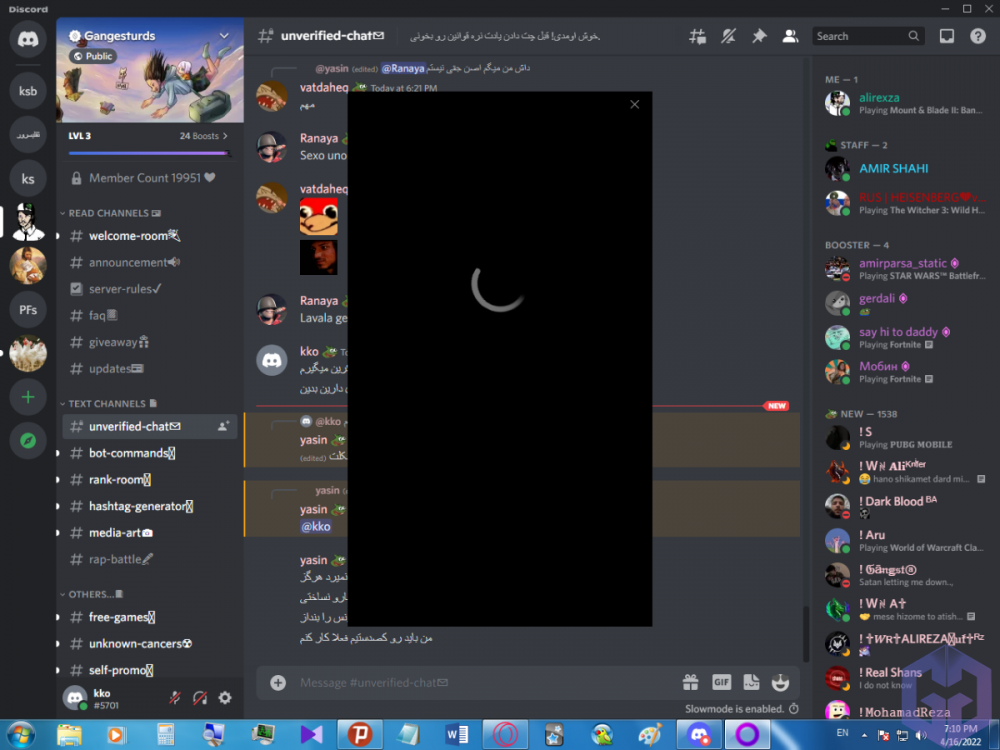The height and width of the screenshot is (750, 1000).
Task: Toggle microphone mute in user panel
Action: [175, 698]
